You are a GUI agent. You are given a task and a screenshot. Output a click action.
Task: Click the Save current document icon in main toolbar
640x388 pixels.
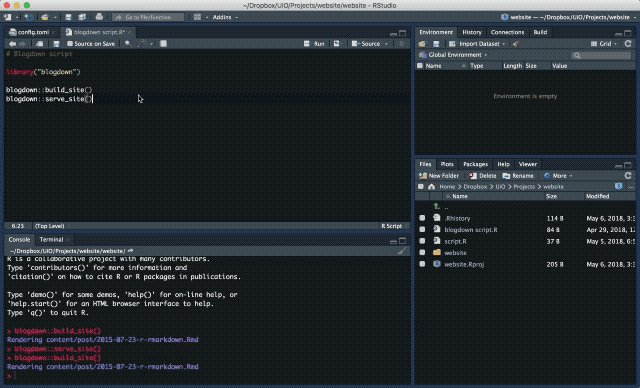[x=68, y=17]
